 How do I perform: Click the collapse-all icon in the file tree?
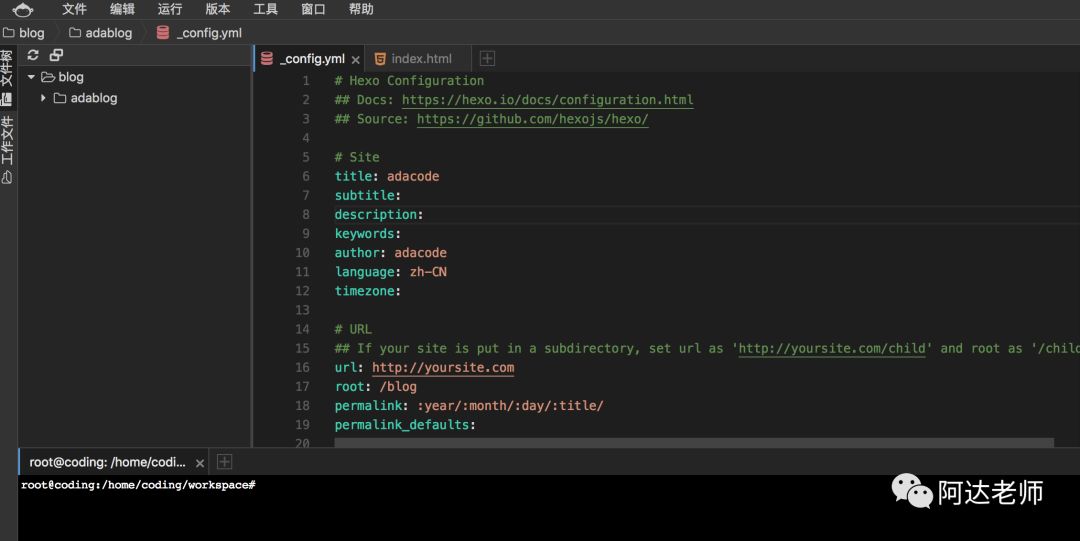56,55
